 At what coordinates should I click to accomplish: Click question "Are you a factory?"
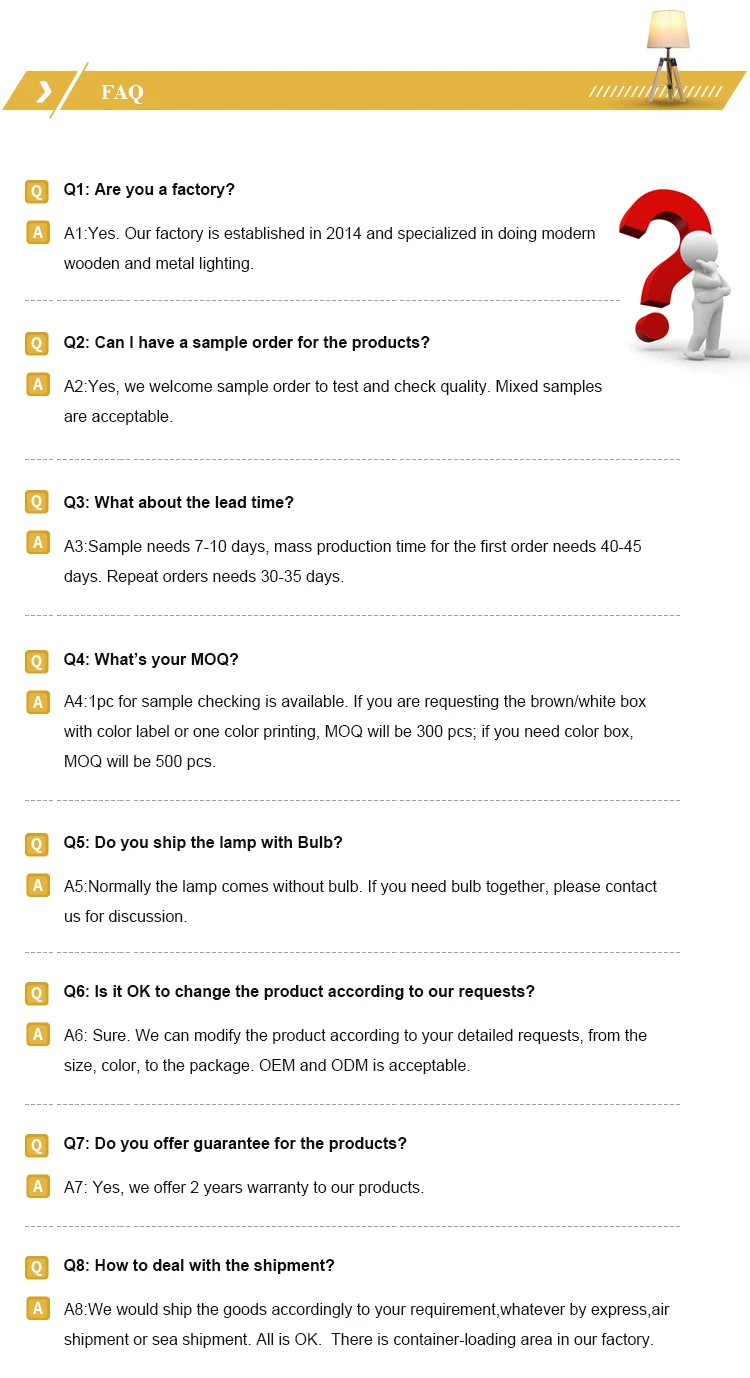(x=149, y=190)
